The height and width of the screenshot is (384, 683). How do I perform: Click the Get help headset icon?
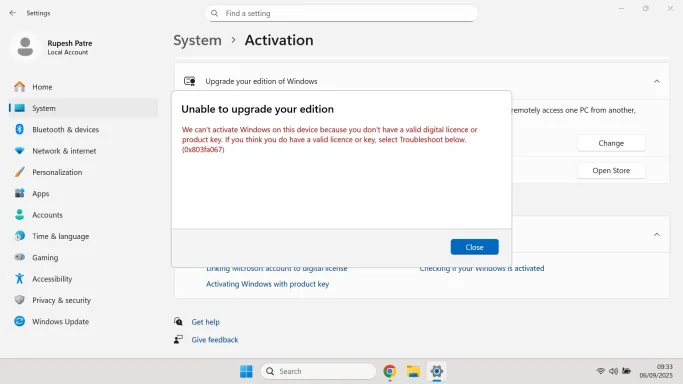178,321
